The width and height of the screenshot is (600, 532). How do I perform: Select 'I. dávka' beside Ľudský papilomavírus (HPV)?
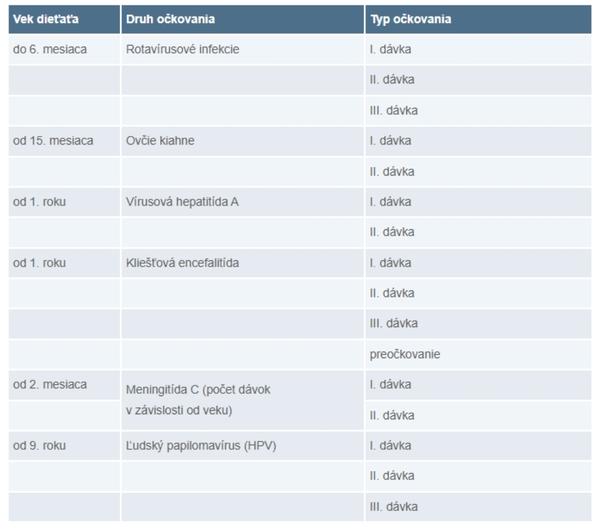391,445
